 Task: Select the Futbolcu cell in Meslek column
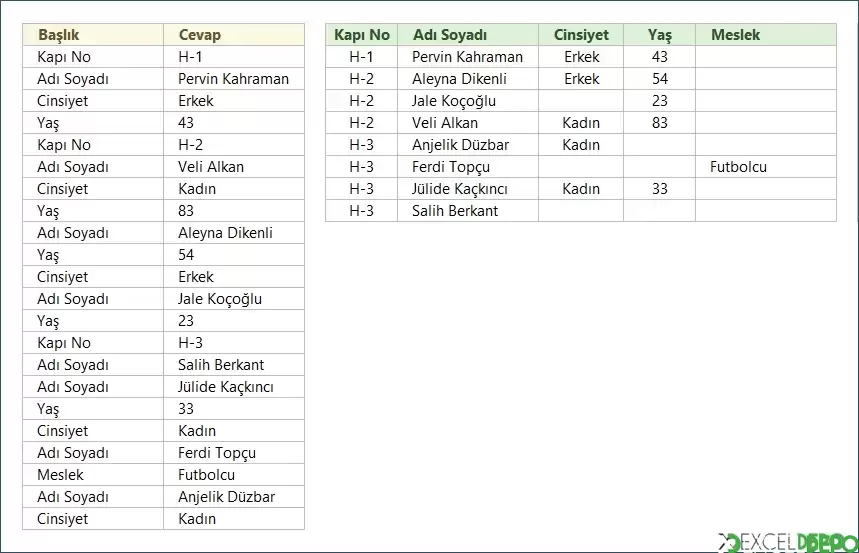point(766,167)
